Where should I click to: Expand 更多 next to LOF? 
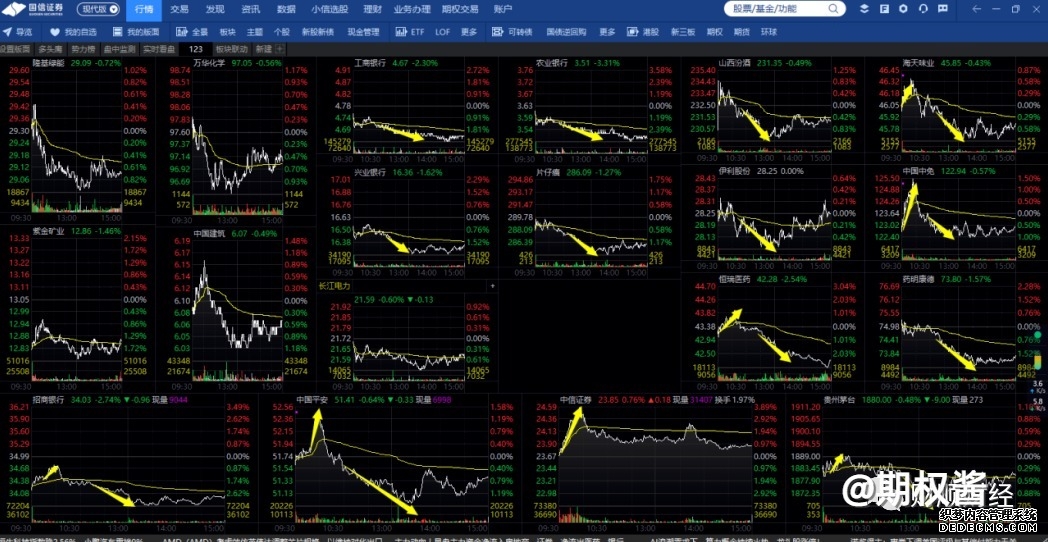(x=469, y=31)
